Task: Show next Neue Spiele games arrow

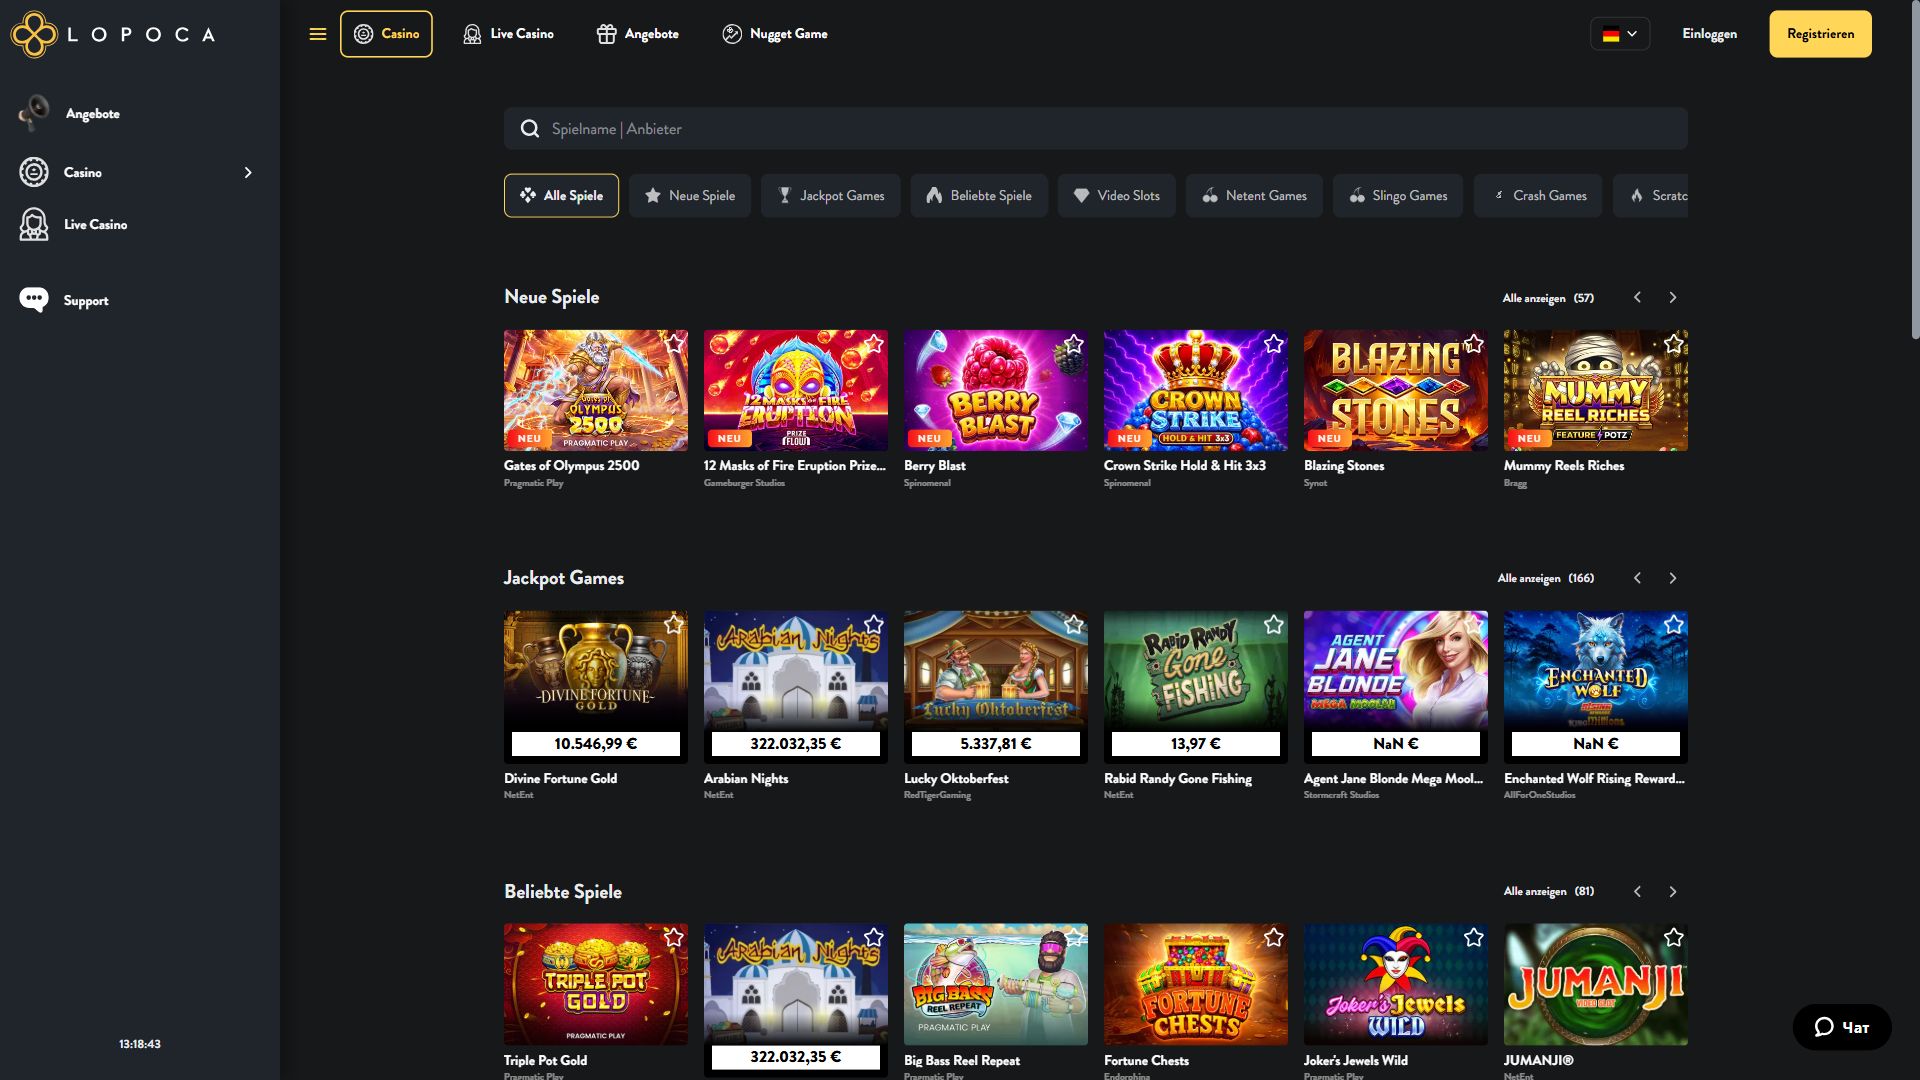Action: coord(1673,297)
